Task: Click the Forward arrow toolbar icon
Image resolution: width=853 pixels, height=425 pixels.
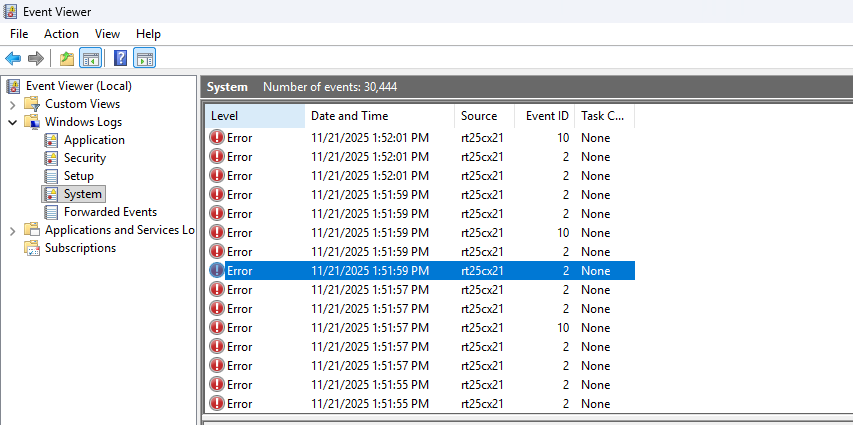Action: pyautogui.click(x=35, y=58)
